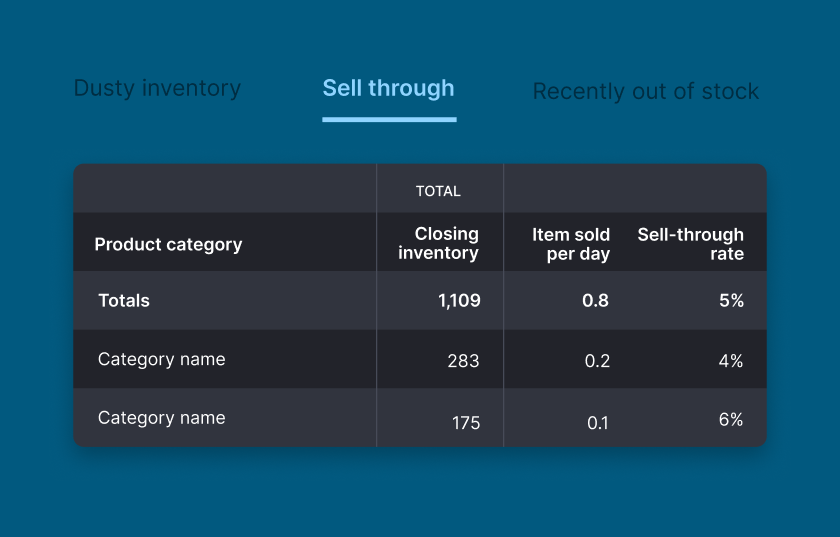Select the Sell through tab

(388, 88)
